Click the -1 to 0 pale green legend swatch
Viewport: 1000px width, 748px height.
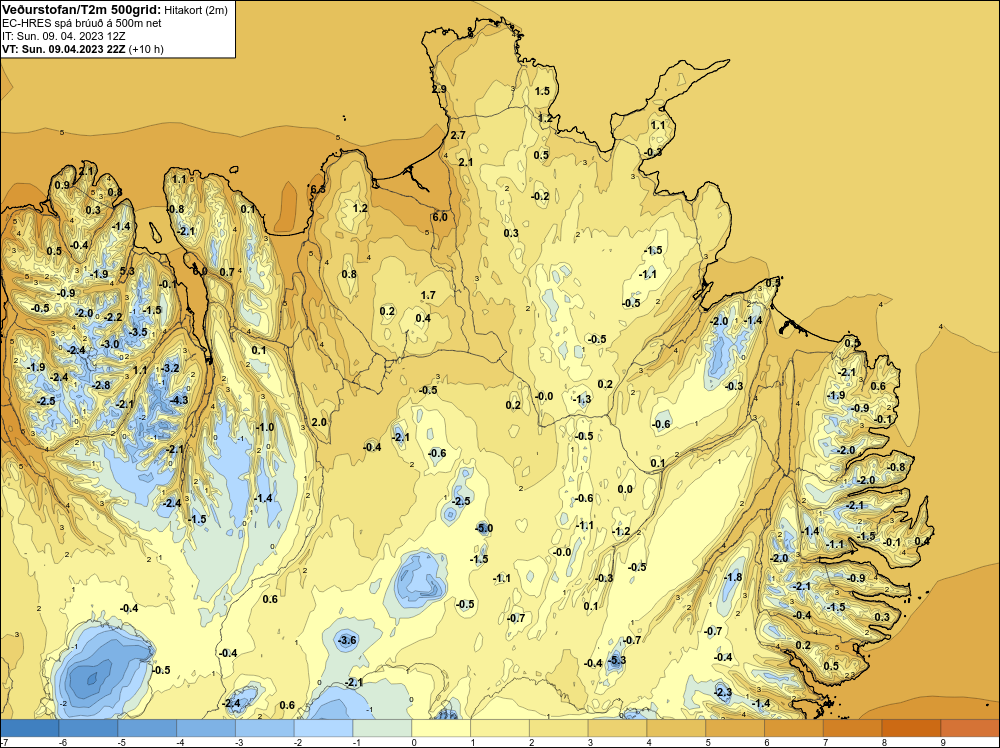click(382, 728)
